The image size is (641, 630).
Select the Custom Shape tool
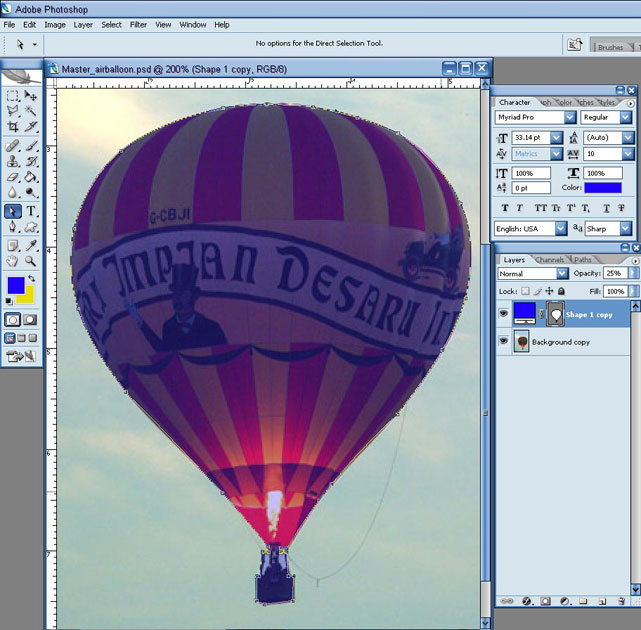(x=30, y=227)
